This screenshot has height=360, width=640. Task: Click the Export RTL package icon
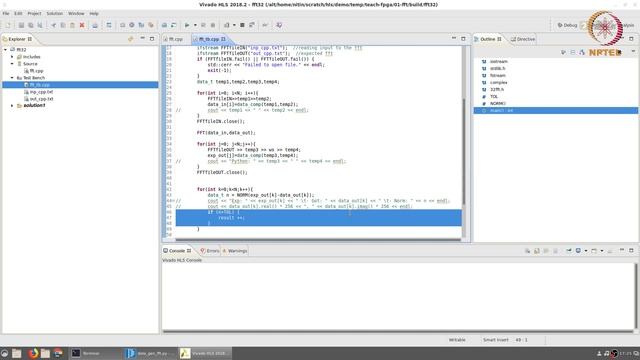[227, 25]
